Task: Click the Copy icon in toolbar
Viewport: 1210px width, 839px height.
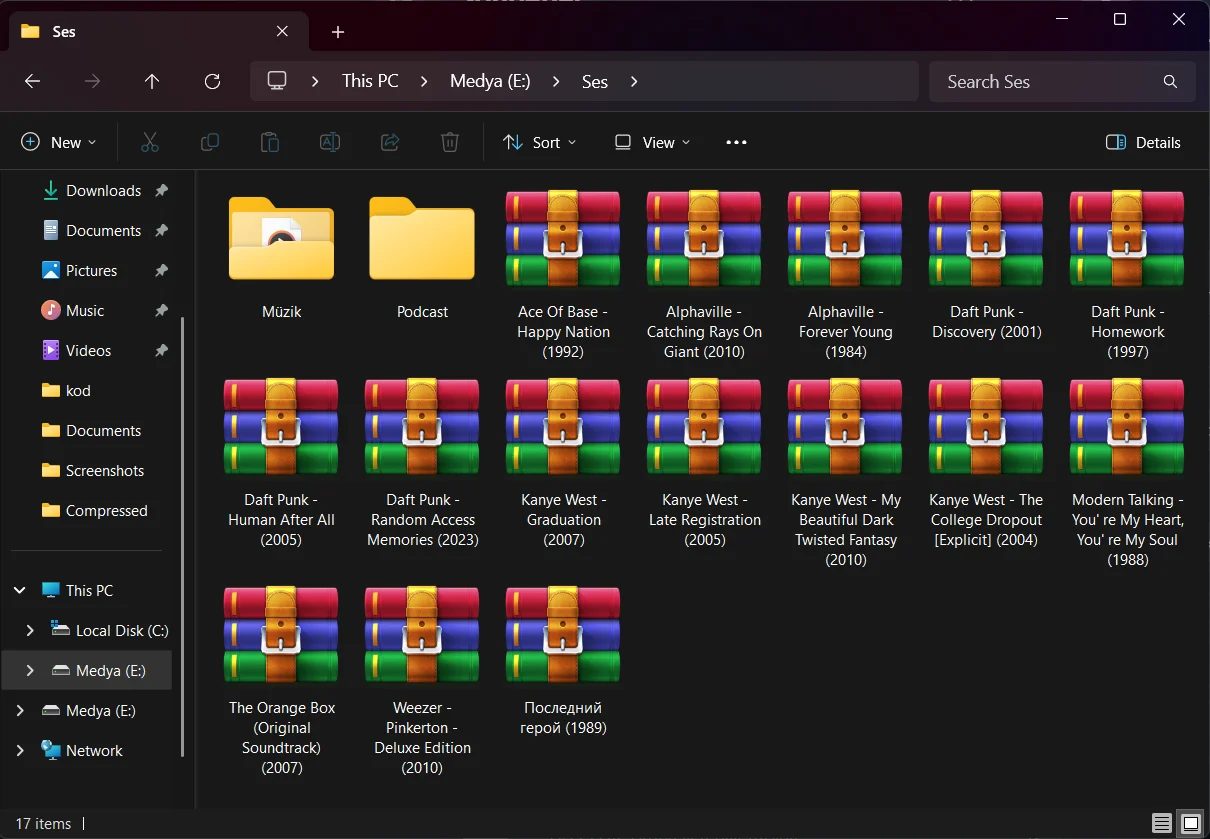Action: pyautogui.click(x=210, y=142)
